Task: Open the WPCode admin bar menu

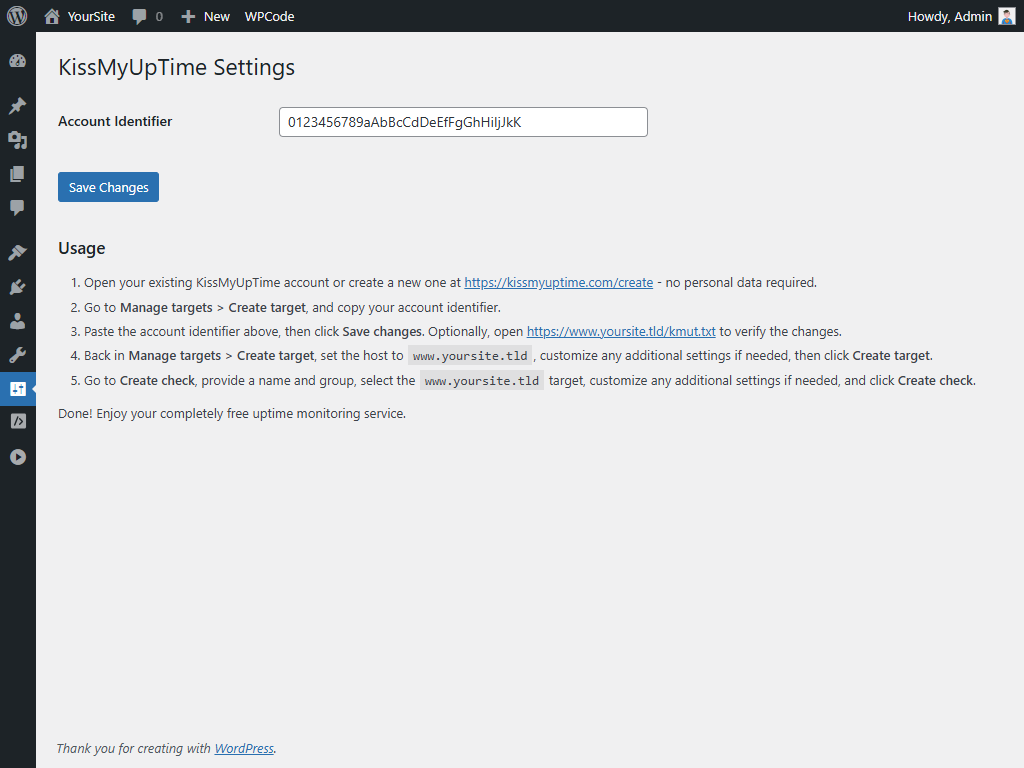Action: click(269, 16)
